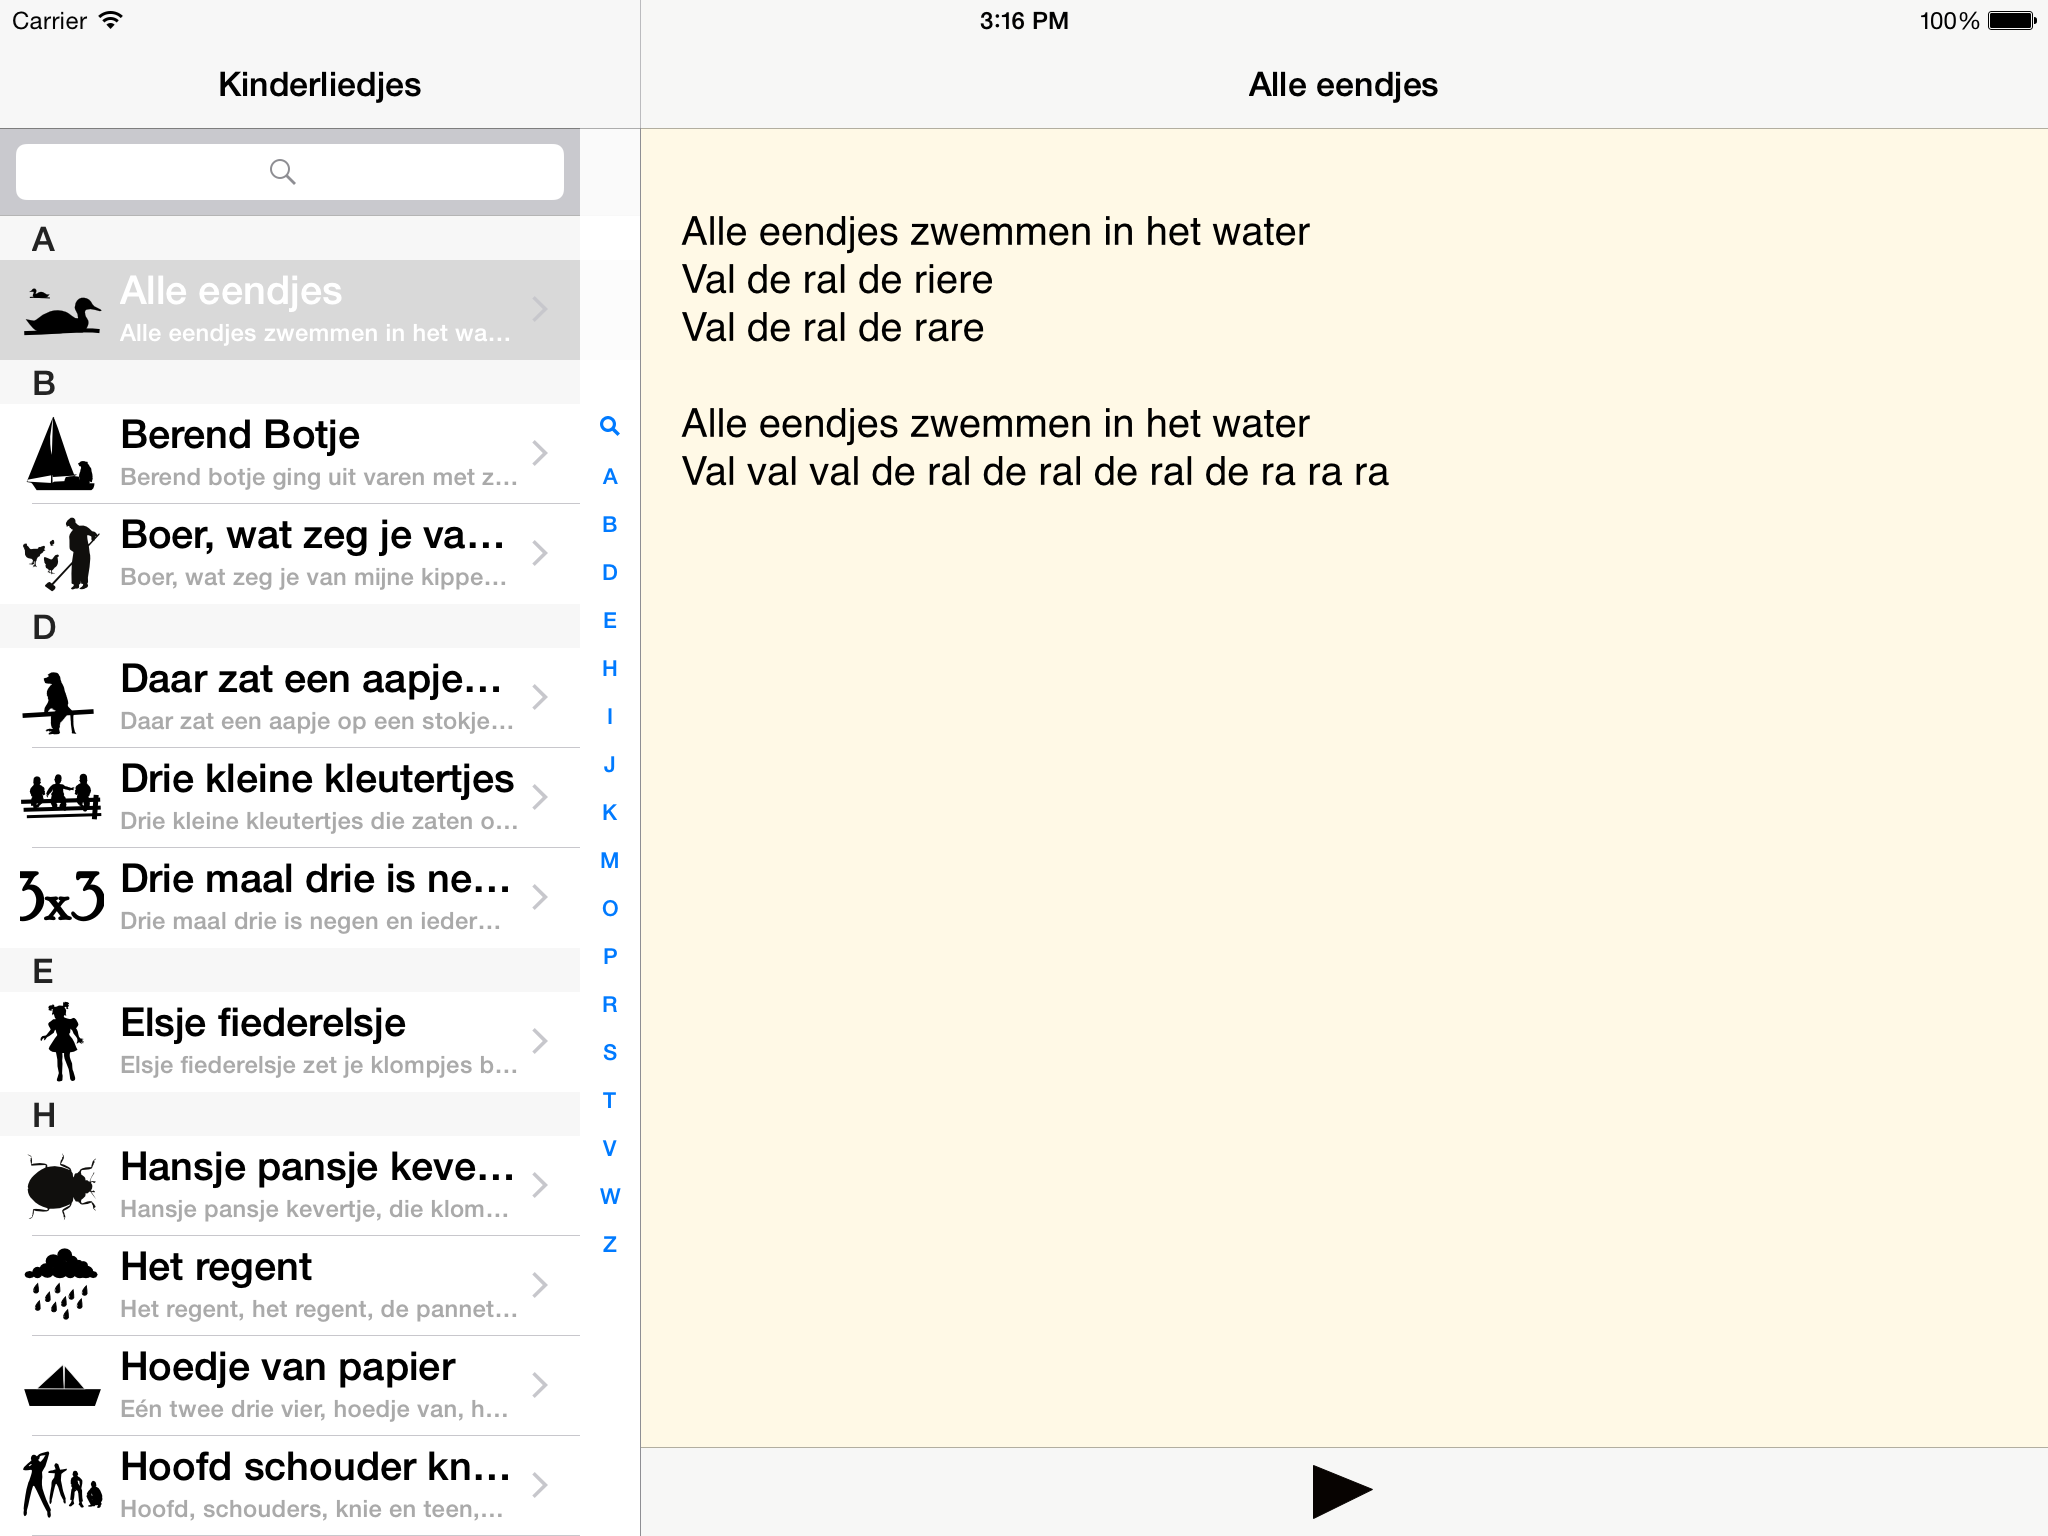Jump to index letter O
Viewport: 2048px width, 1536px height.
[610, 909]
